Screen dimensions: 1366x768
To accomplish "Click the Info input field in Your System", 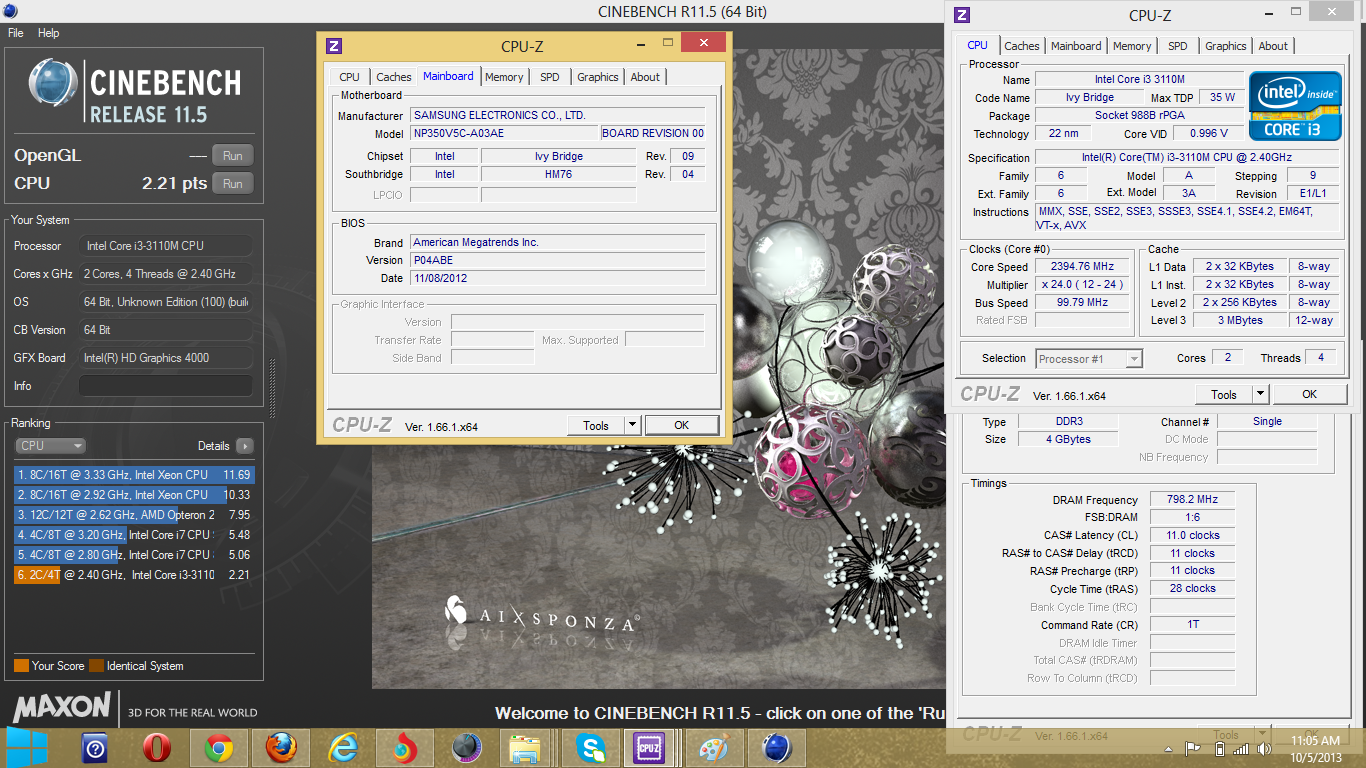I will 166,386.
